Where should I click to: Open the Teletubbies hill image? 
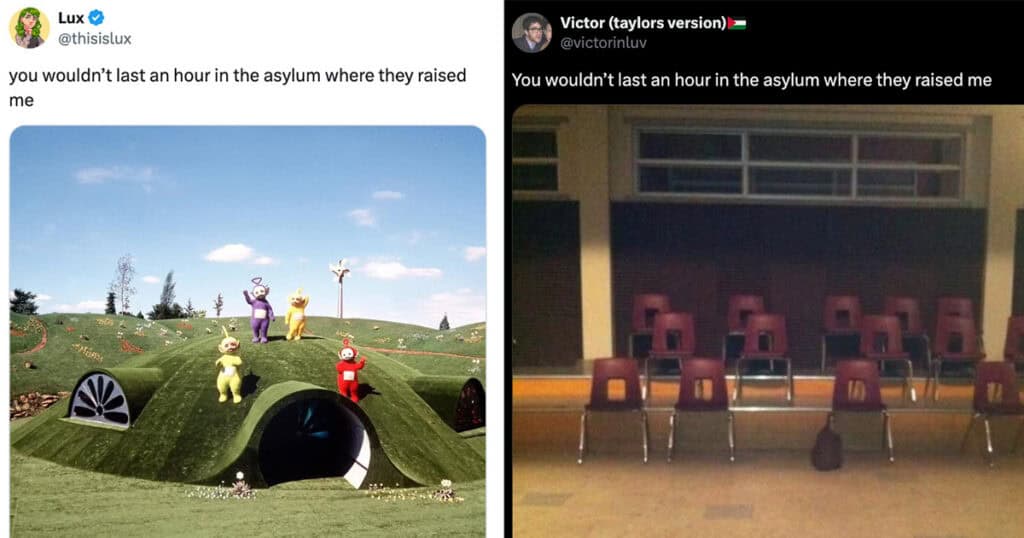[x=248, y=332]
